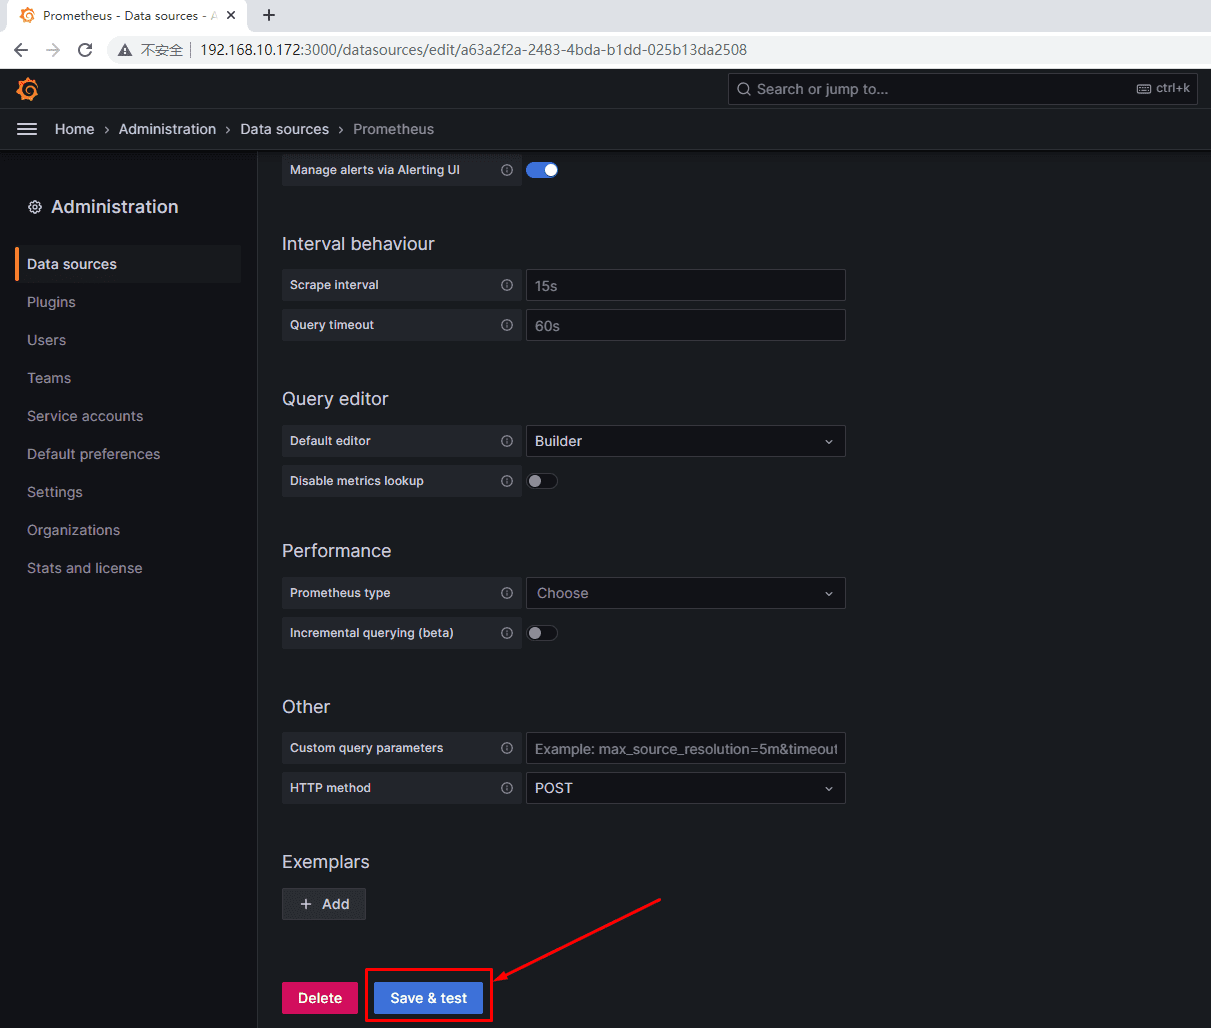Open Teams in Administration sidebar
The image size is (1211, 1028).
tap(49, 378)
